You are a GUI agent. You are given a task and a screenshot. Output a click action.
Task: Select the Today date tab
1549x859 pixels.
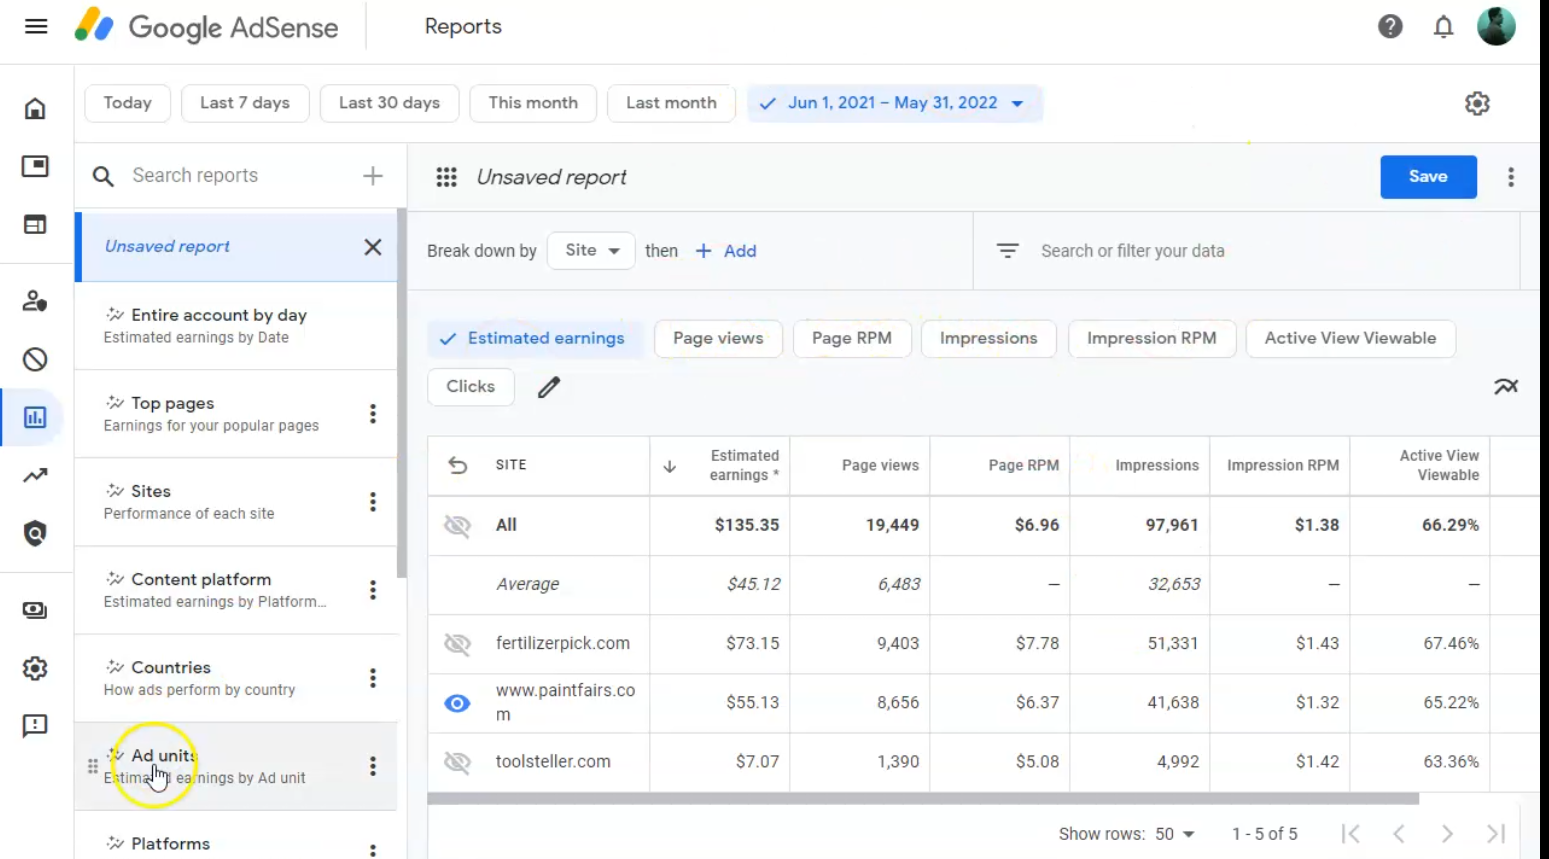click(x=128, y=103)
